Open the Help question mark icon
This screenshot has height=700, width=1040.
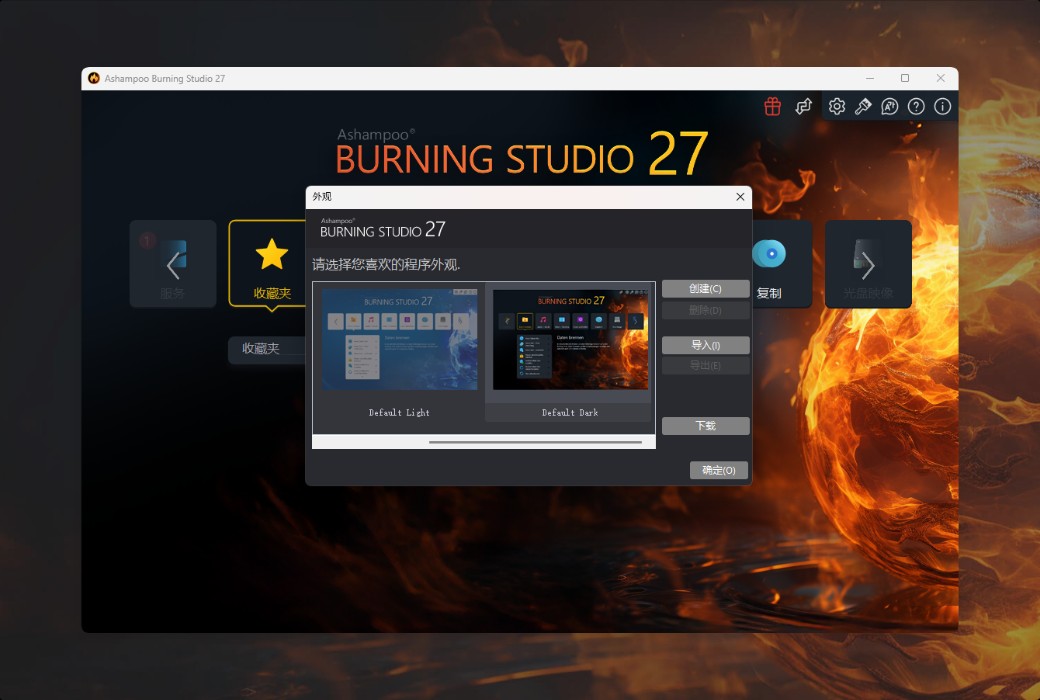pyautogui.click(x=915, y=105)
